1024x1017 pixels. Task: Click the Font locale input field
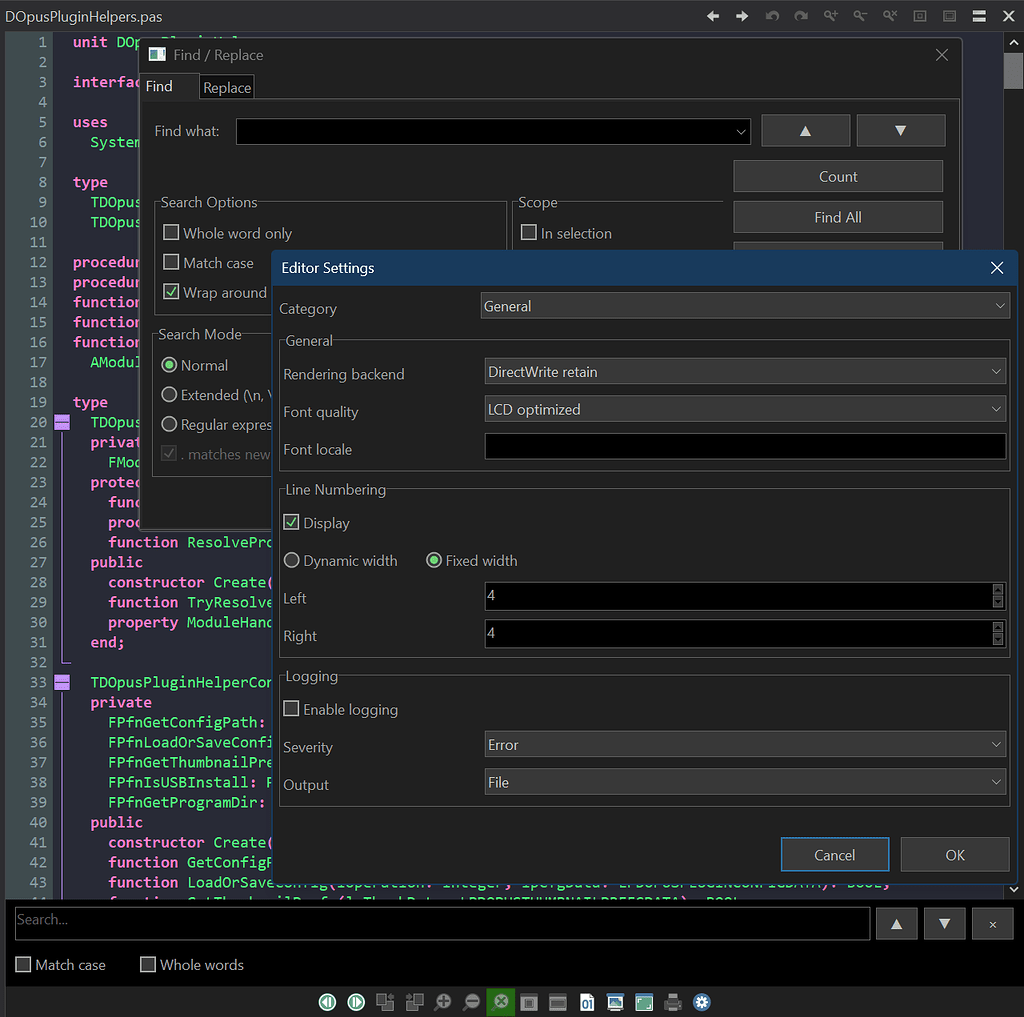[x=745, y=447]
